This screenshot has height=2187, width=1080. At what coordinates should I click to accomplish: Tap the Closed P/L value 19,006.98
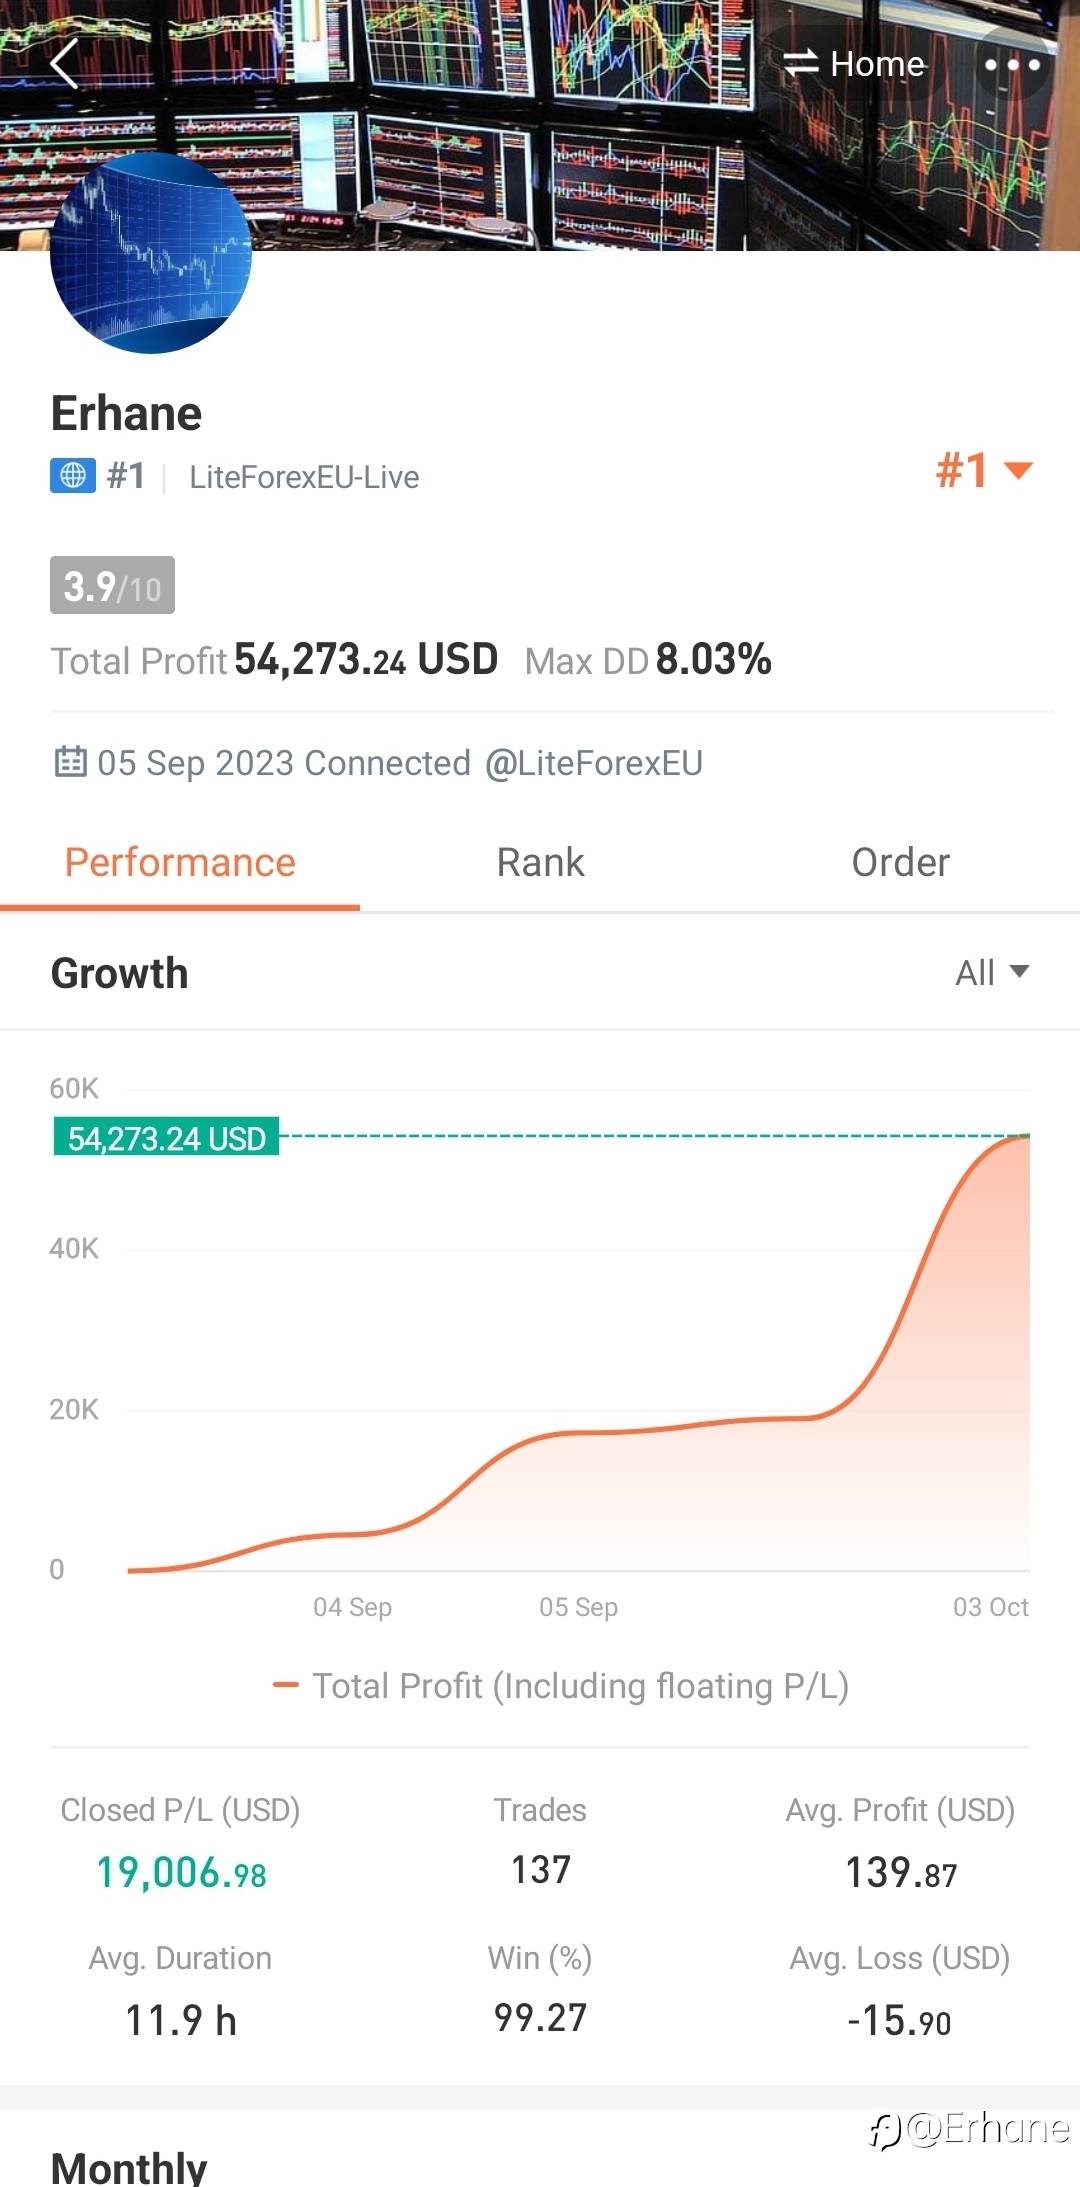(181, 1873)
